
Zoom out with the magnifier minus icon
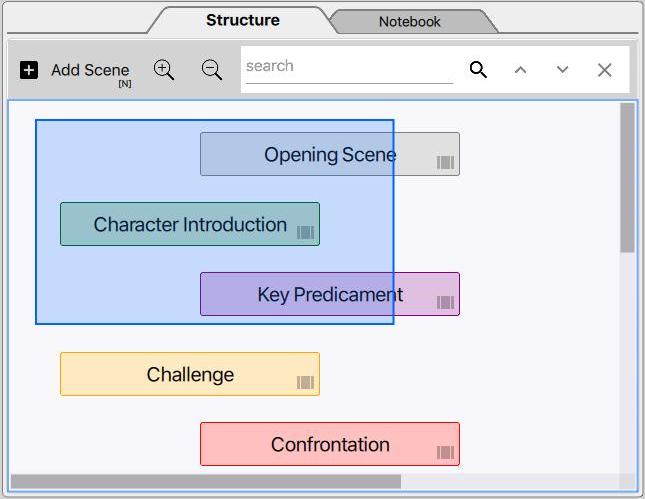point(212,70)
